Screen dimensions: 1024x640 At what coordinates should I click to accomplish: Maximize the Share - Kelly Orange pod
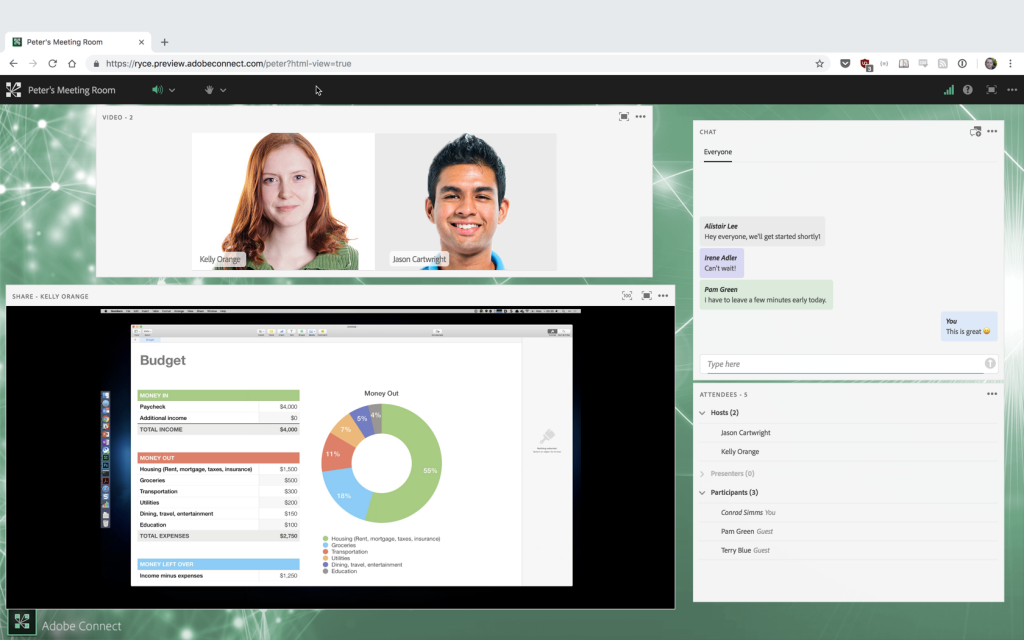(x=646, y=296)
